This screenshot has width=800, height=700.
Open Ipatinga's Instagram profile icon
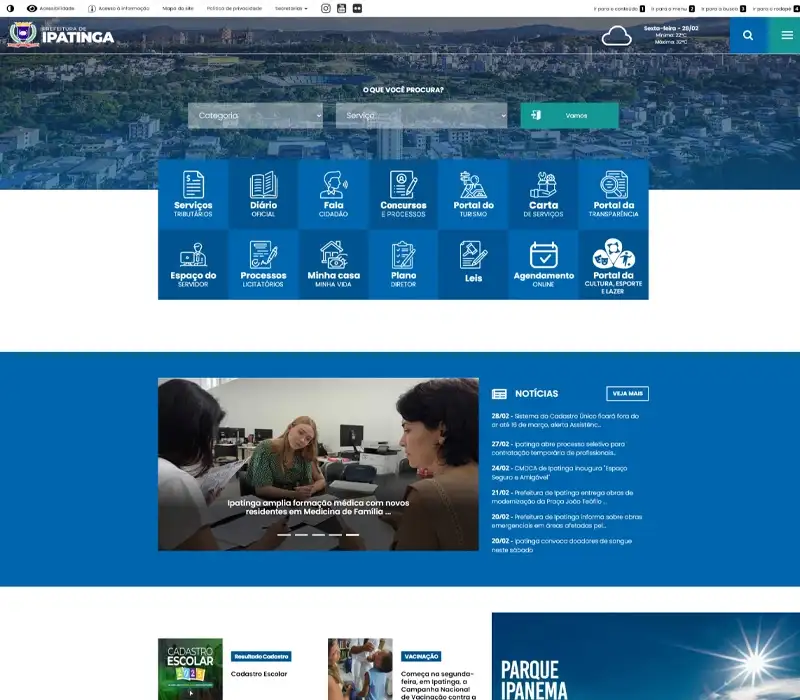tap(325, 7)
